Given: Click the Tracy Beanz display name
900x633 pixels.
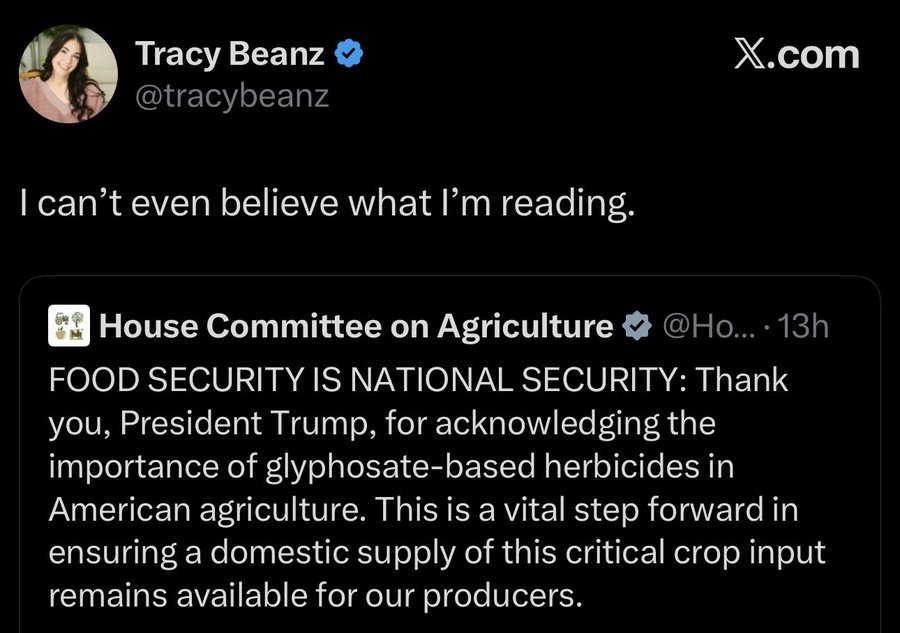Looking at the screenshot, I should 229,54.
